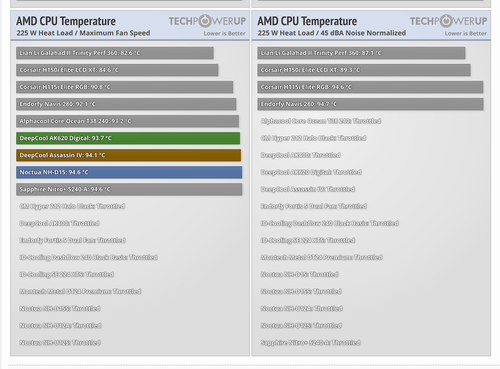Screen dimensions: 500x369
Task: Click Corsair H115i Elite RGB 94.6 °C bar
Action: [370, 87]
